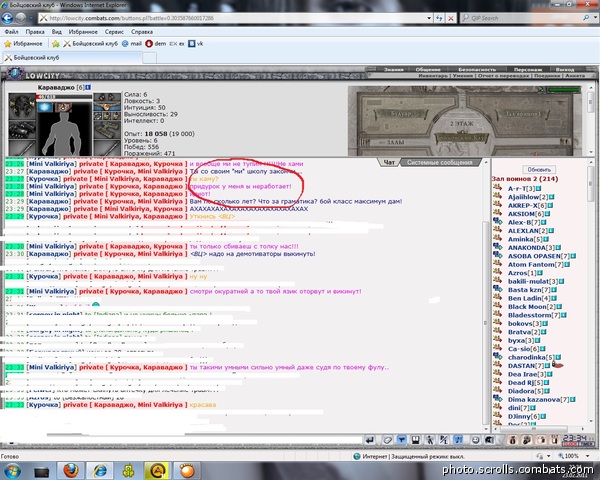The height and width of the screenshot is (480, 600).
Task: Click the walking man icon in chat toolbar
Action: coord(430,440)
